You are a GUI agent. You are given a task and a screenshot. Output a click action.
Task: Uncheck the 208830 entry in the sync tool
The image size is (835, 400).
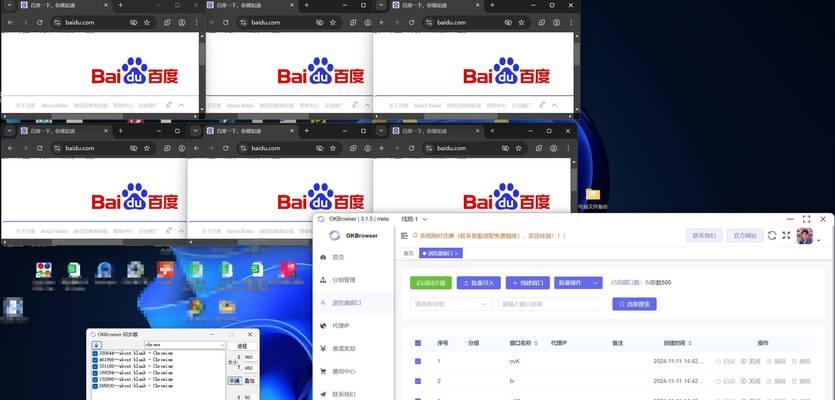[95, 385]
